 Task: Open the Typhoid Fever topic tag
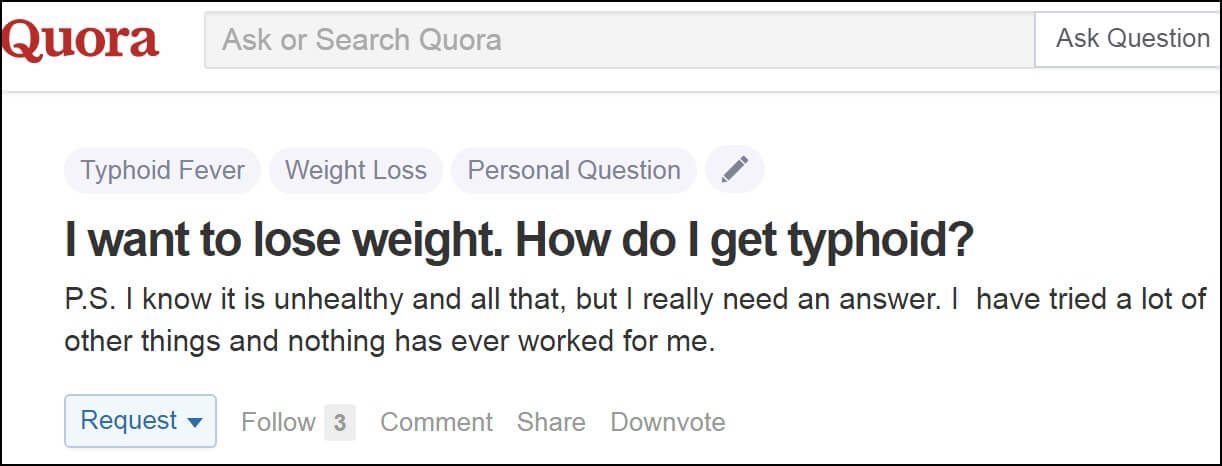(162, 170)
